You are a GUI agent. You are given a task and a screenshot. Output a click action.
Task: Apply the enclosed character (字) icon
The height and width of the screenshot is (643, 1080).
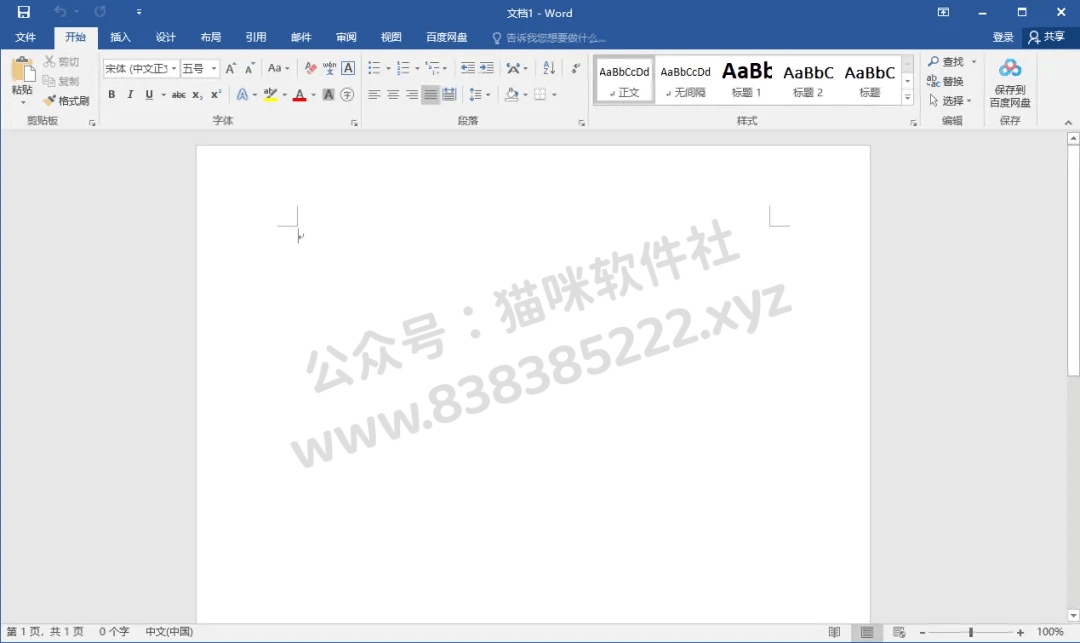(x=347, y=94)
